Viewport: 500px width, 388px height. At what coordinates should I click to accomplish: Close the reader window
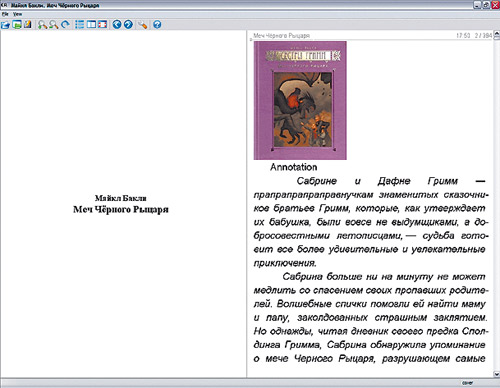[495, 5]
